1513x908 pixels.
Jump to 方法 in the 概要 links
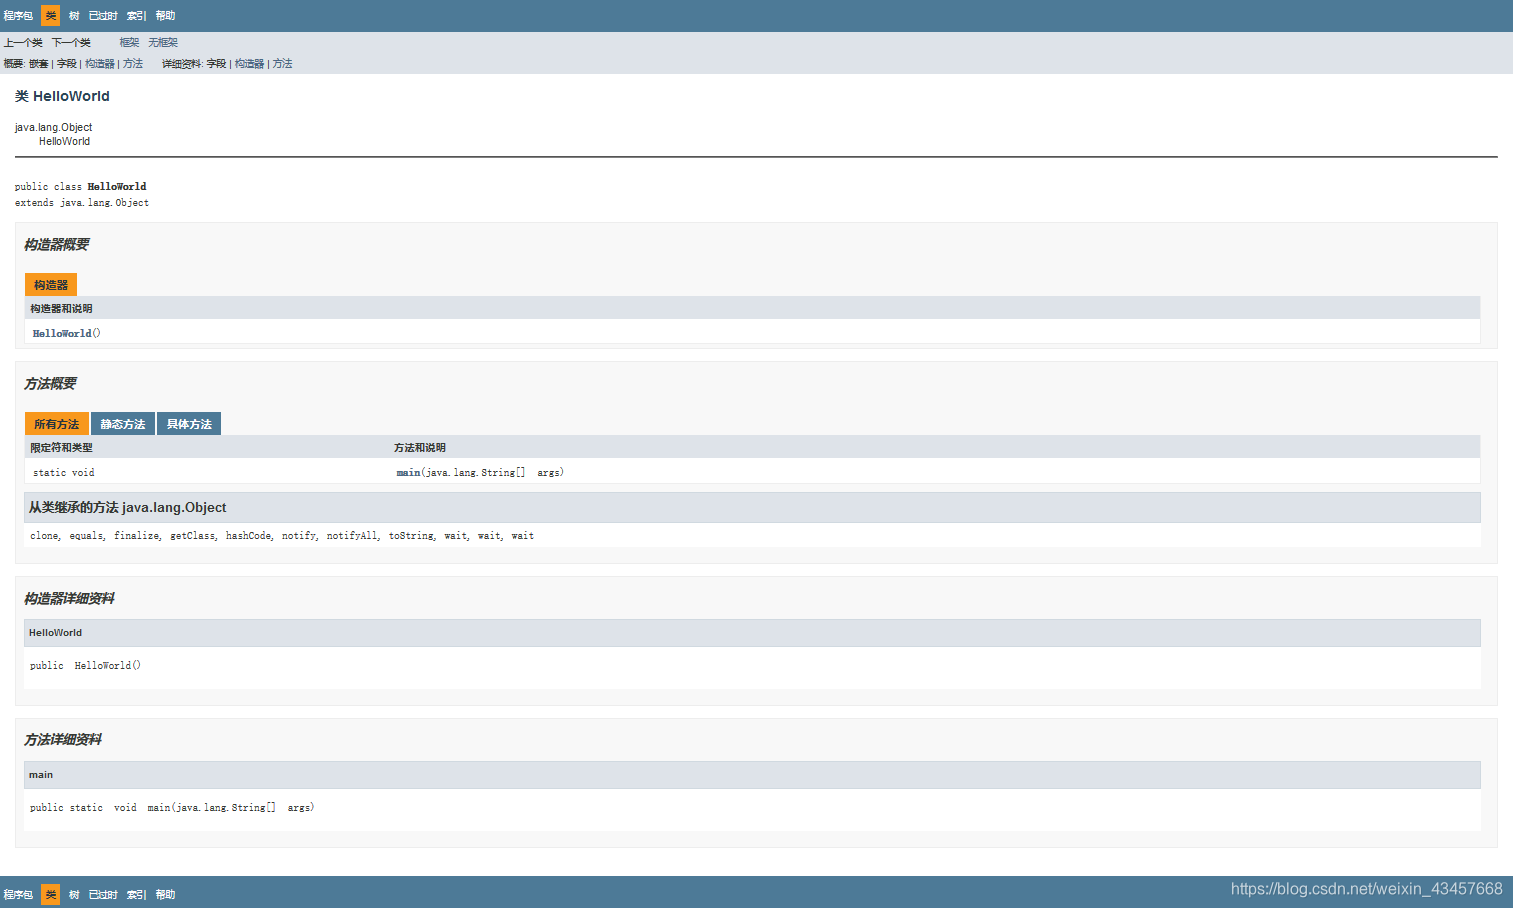click(x=133, y=64)
